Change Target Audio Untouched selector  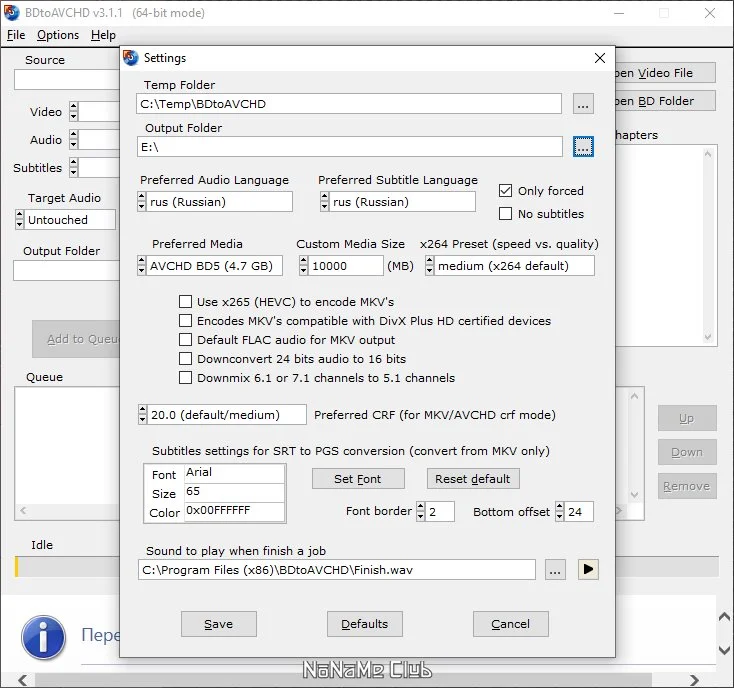[x=66, y=220]
